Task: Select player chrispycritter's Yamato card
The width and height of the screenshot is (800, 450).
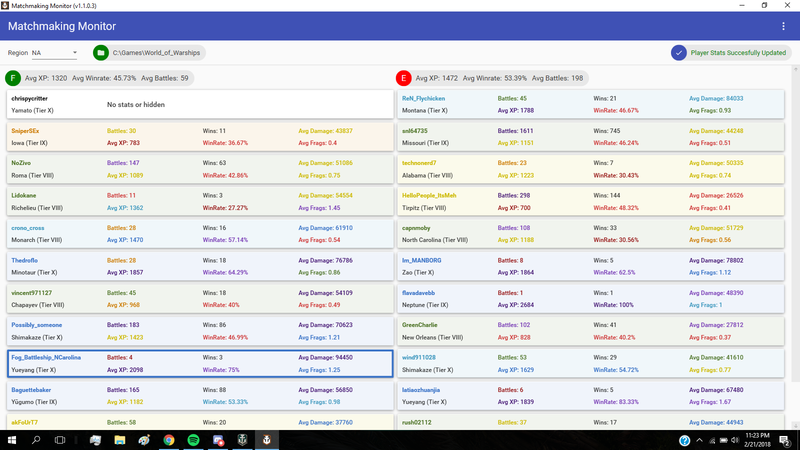Action: tap(200, 105)
